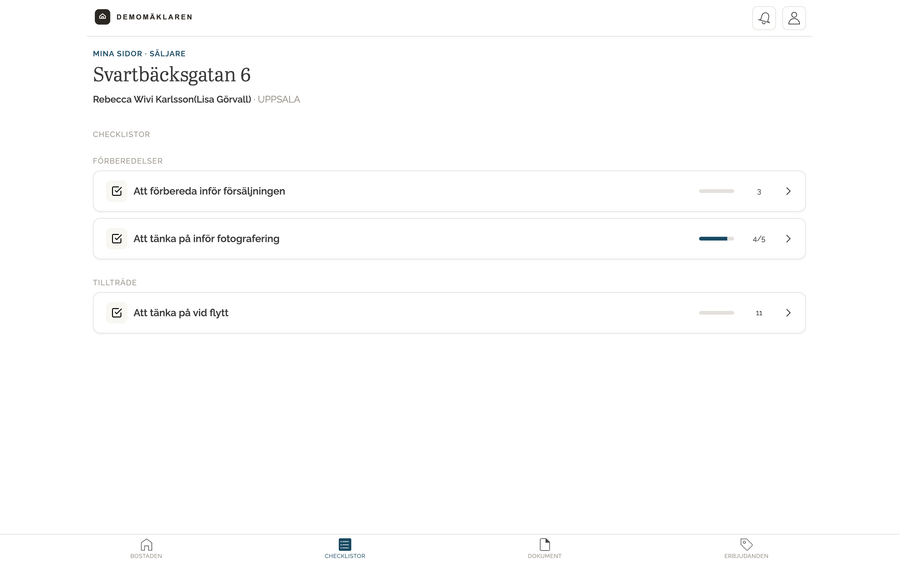This screenshot has width=900, height=563.
Task: Click the Erbjudanden tag icon
Action: 746,544
